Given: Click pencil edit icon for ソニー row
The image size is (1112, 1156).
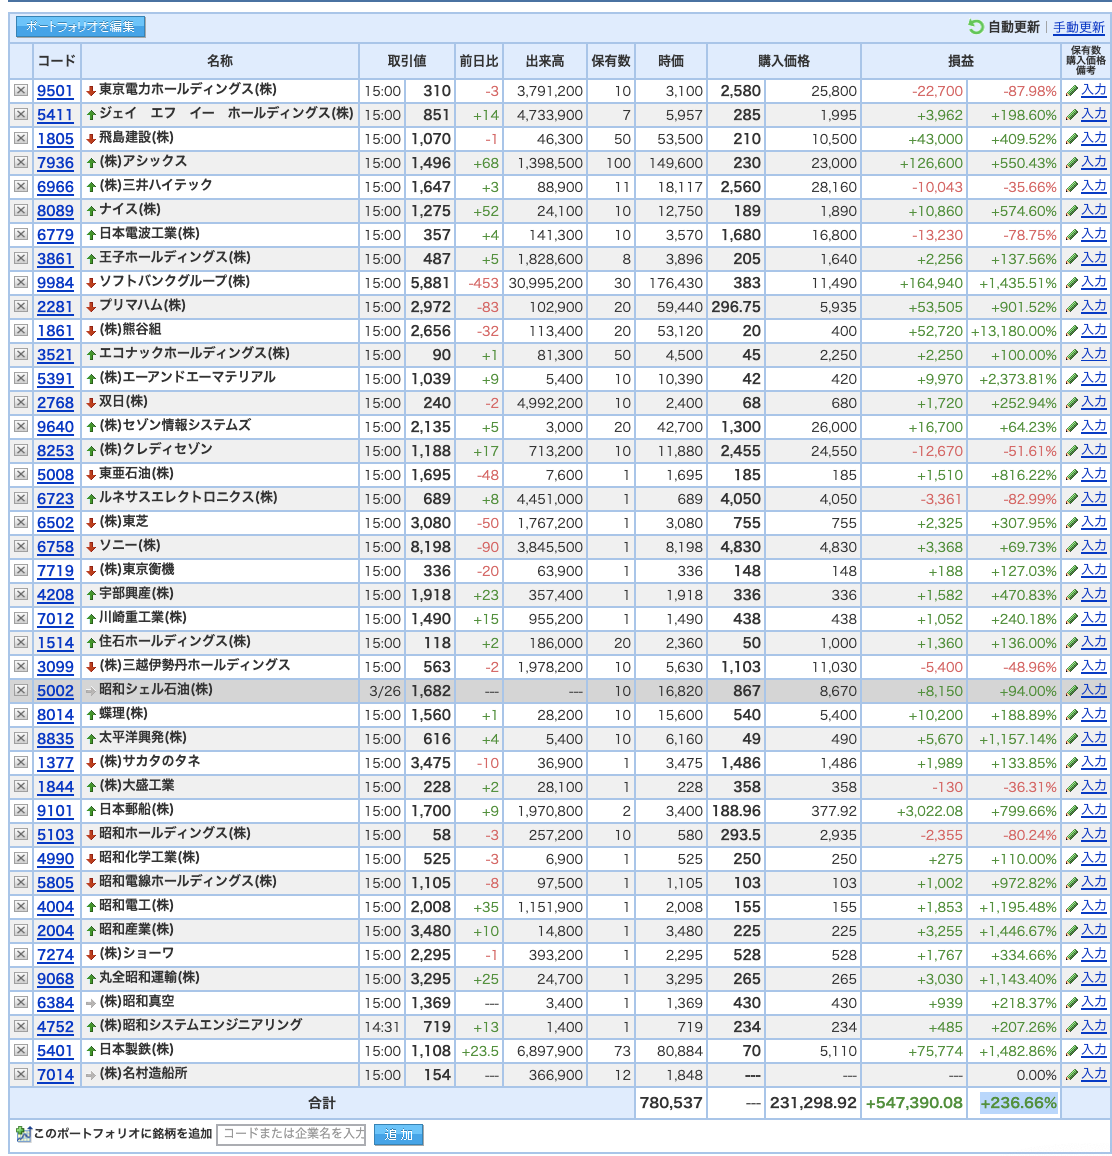Looking at the screenshot, I should click(1071, 547).
